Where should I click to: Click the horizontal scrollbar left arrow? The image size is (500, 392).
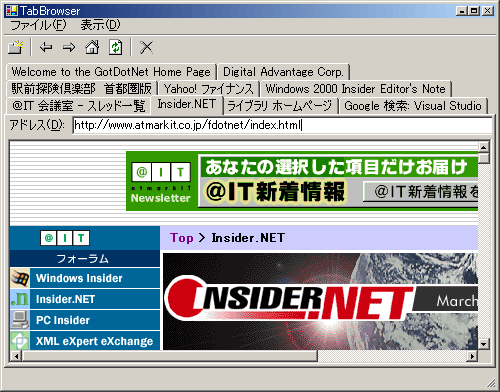16,356
